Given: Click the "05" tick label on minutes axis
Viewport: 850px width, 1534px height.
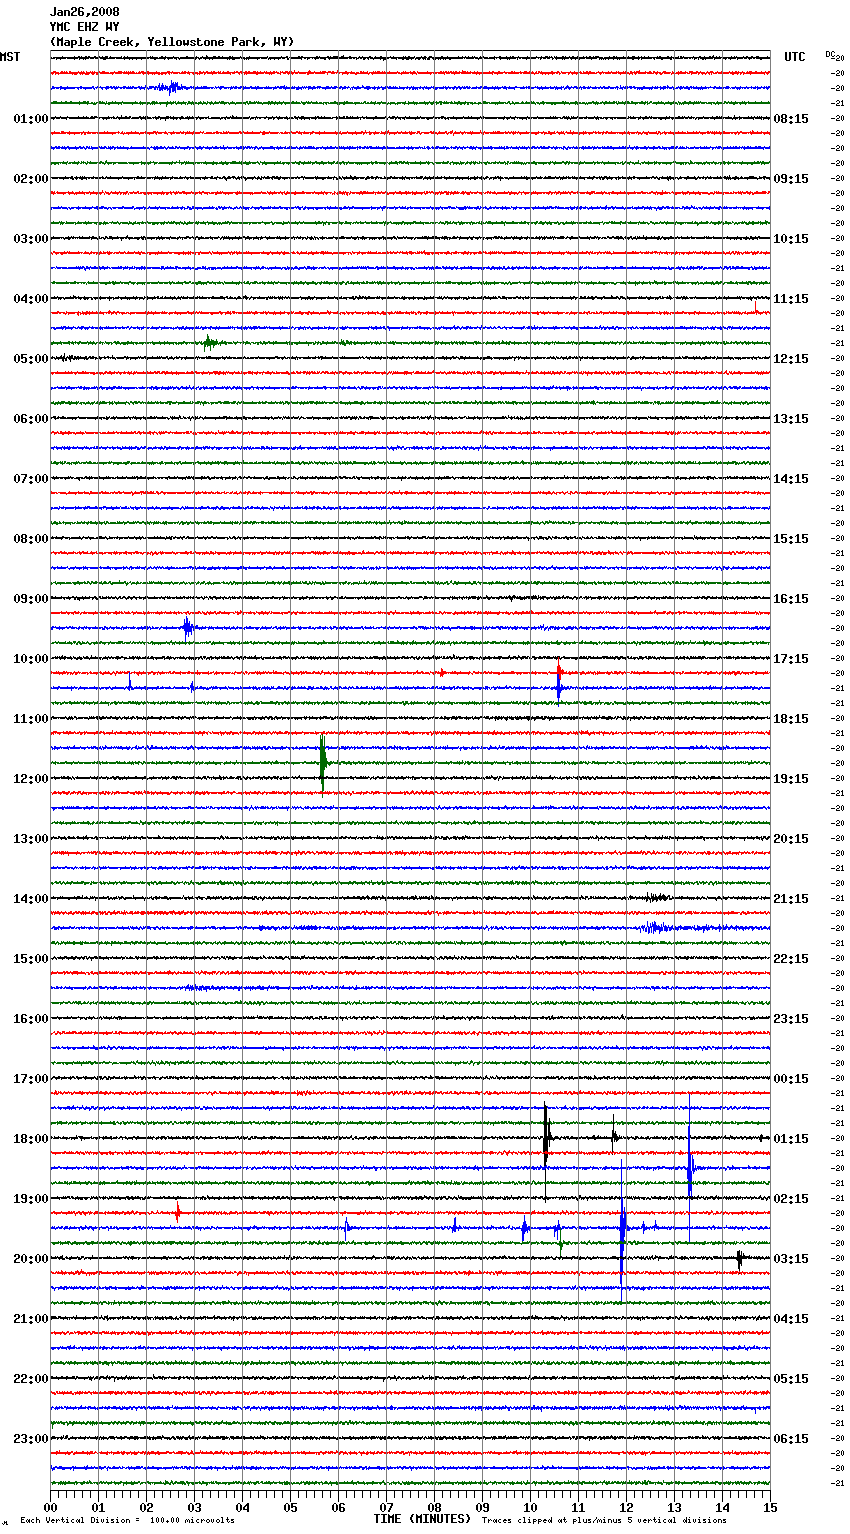Looking at the screenshot, I should pyautogui.click(x=291, y=1507).
